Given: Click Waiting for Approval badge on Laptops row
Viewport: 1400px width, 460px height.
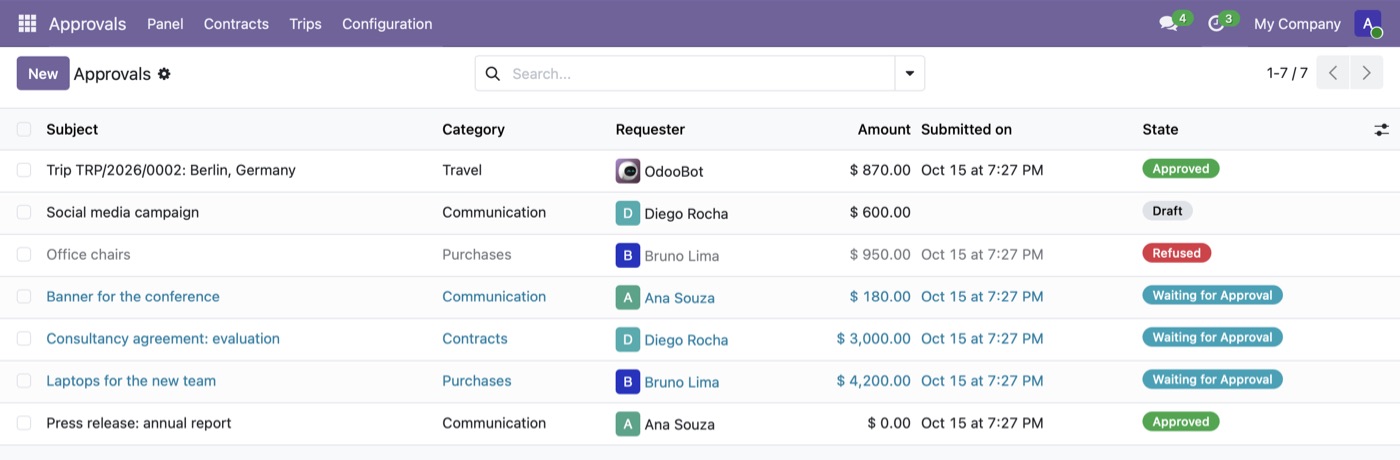Looking at the screenshot, I should tap(1212, 379).
